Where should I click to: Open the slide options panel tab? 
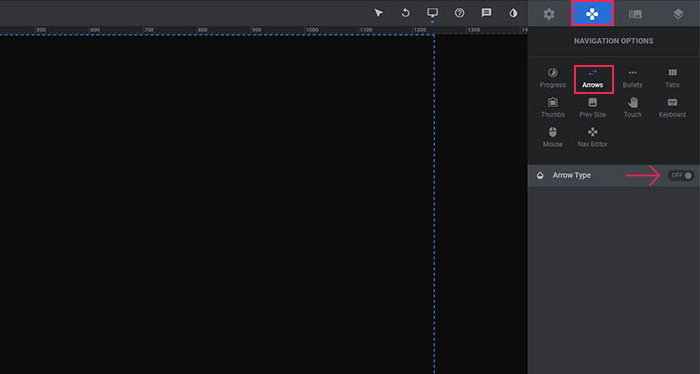point(635,14)
